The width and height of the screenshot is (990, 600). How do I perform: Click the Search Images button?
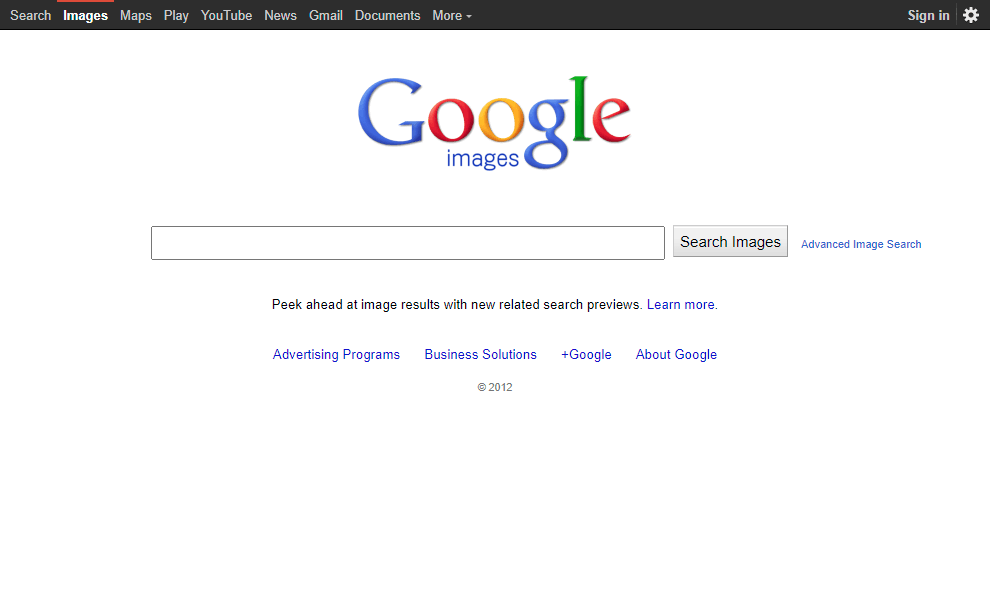(730, 241)
